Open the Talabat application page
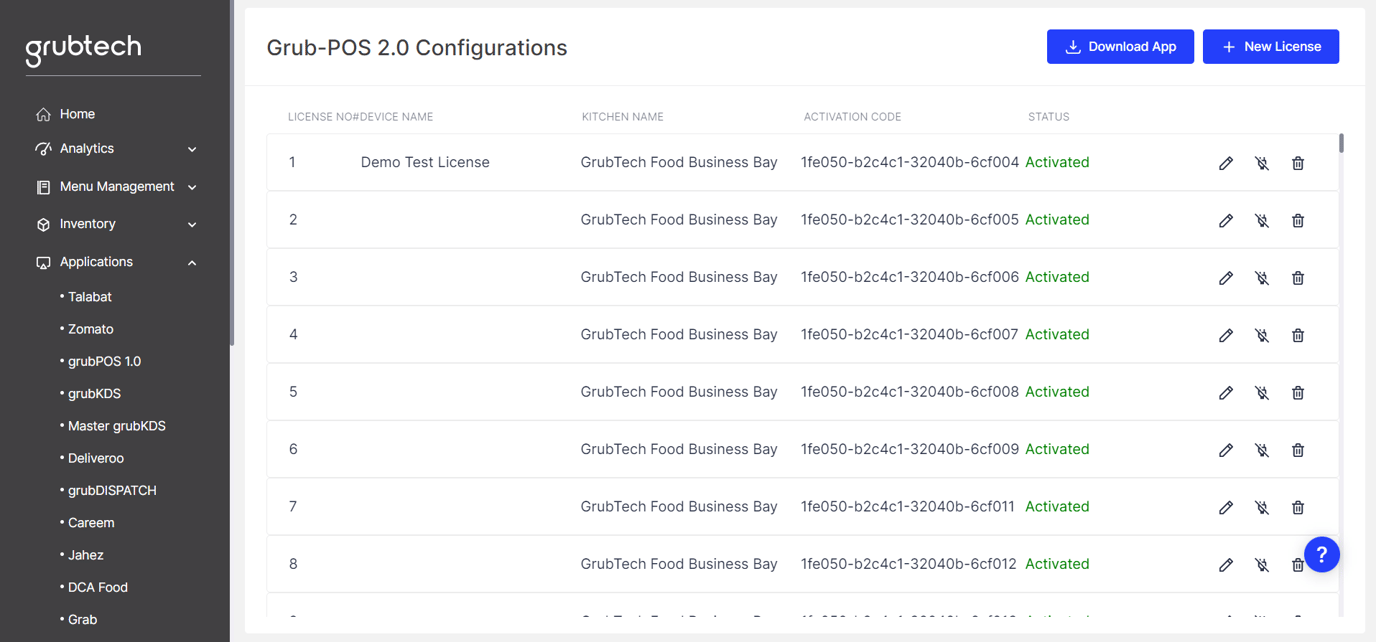The width and height of the screenshot is (1376, 642). coord(88,296)
